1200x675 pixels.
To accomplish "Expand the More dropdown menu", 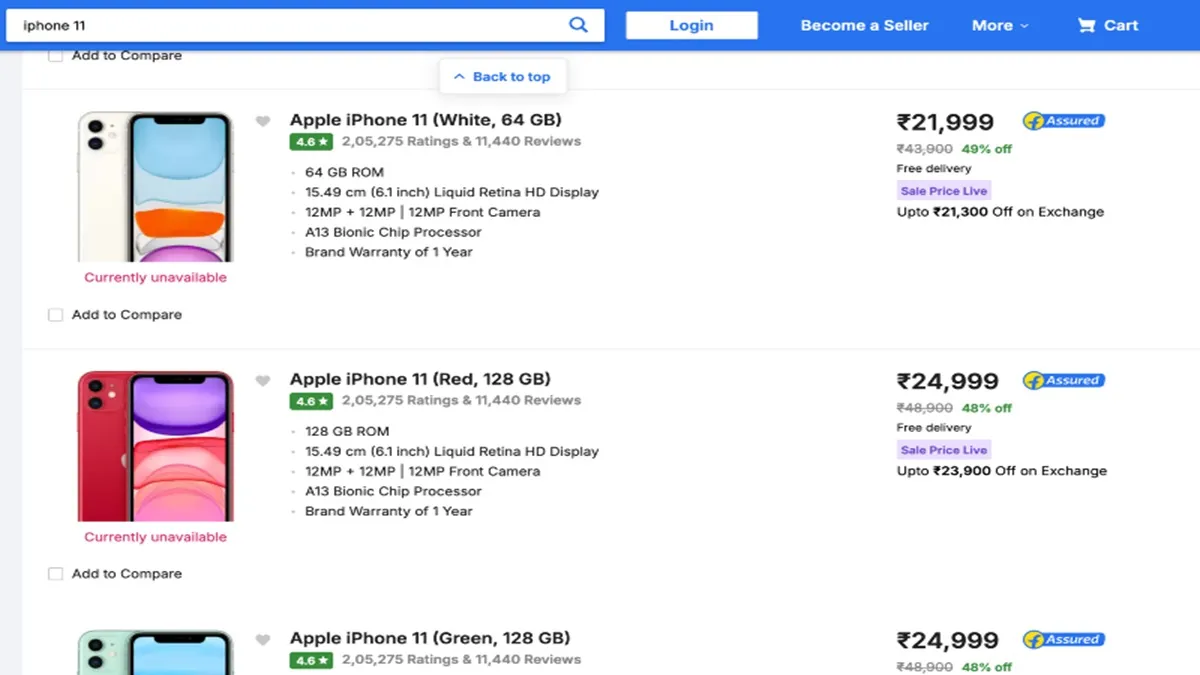I will tap(999, 26).
